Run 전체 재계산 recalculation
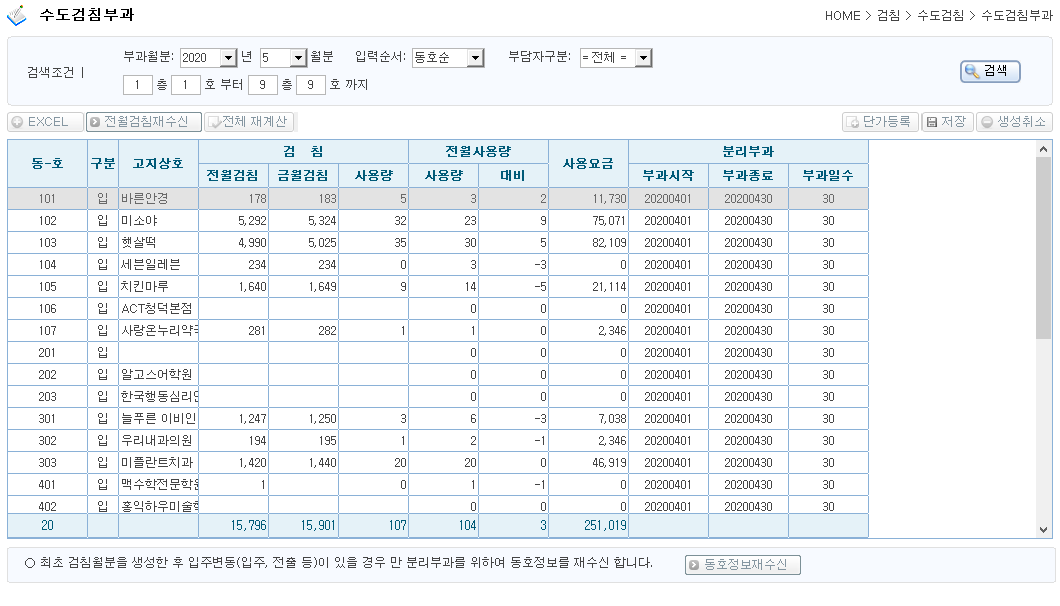This screenshot has height=606, width=1060. point(249,122)
